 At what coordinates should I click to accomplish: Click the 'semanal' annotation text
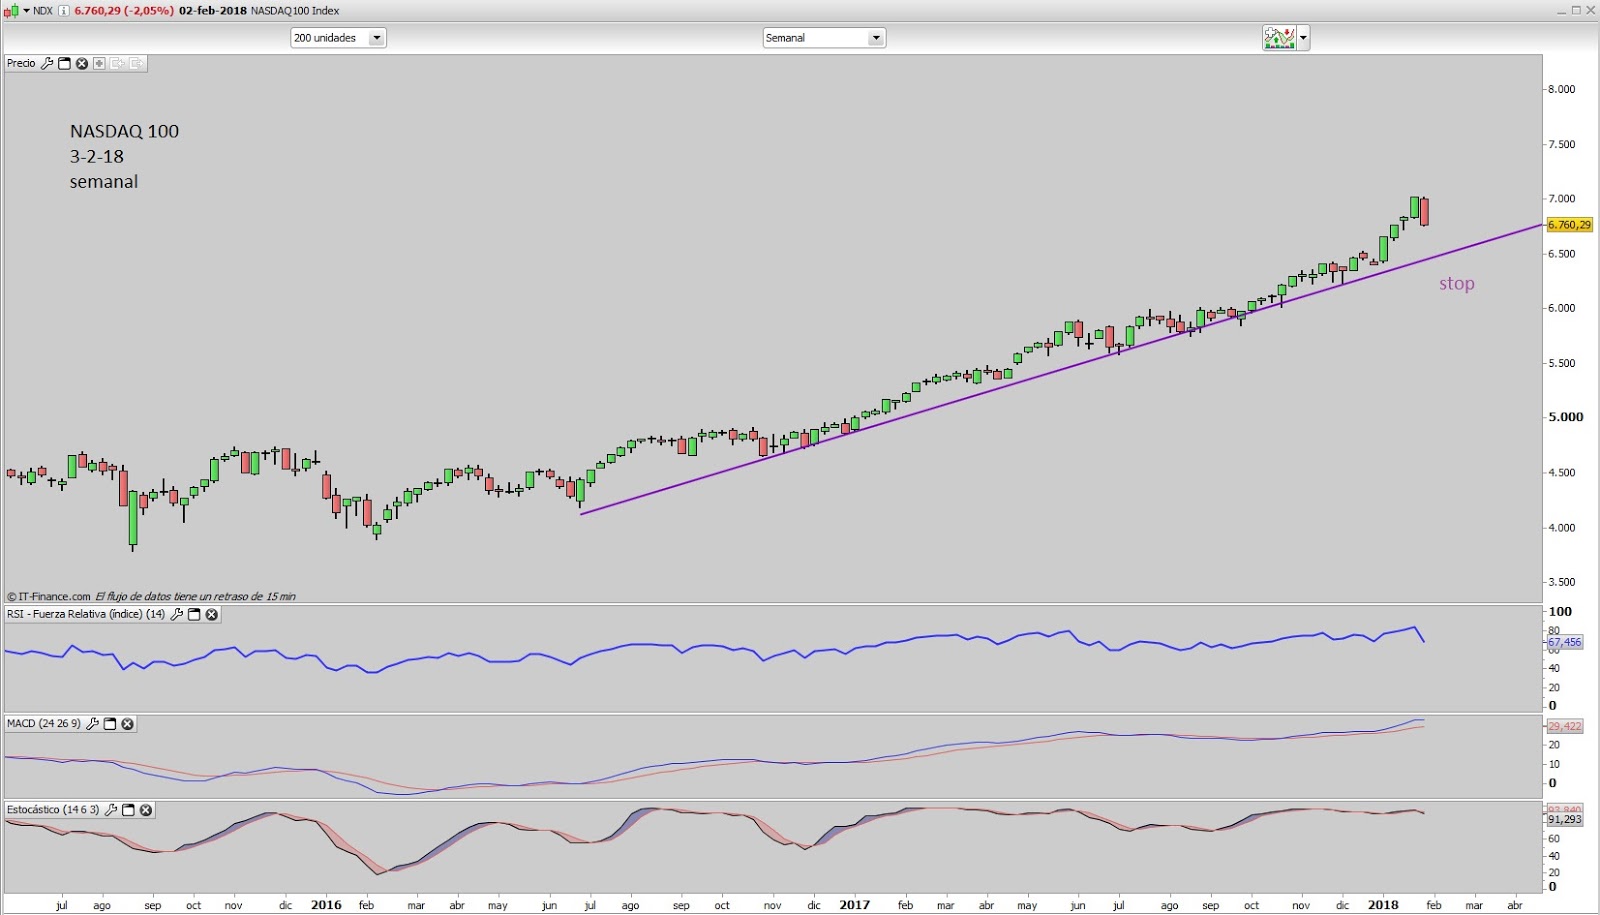pyautogui.click(x=104, y=182)
